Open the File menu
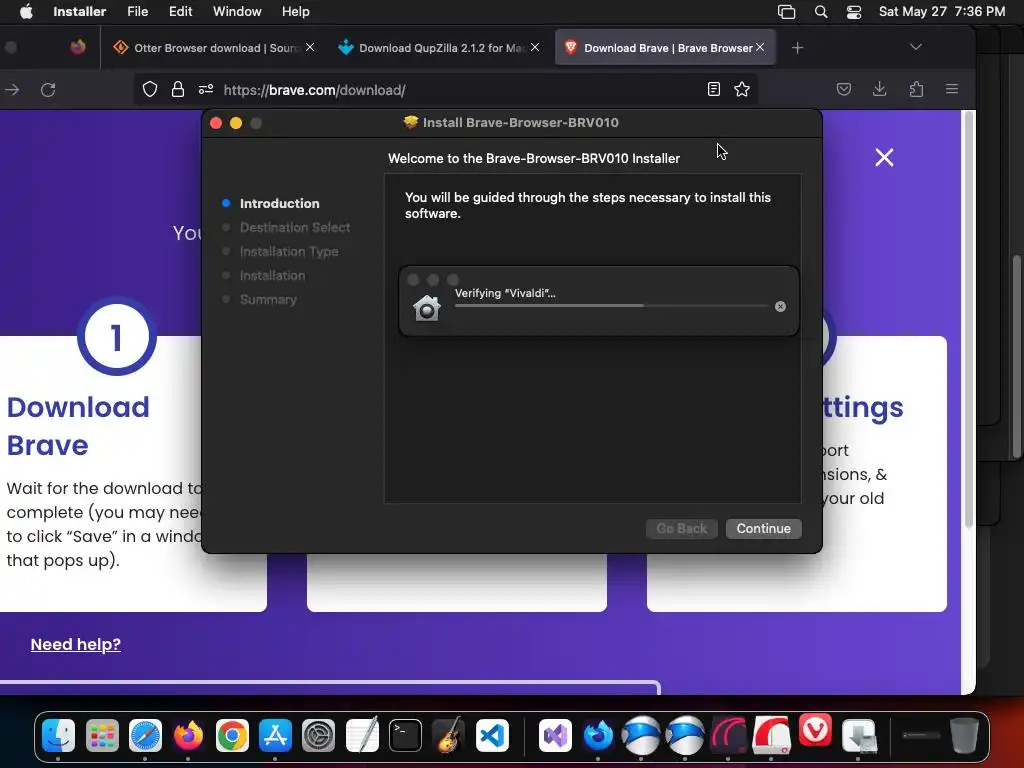The image size is (1024, 768). 137,12
